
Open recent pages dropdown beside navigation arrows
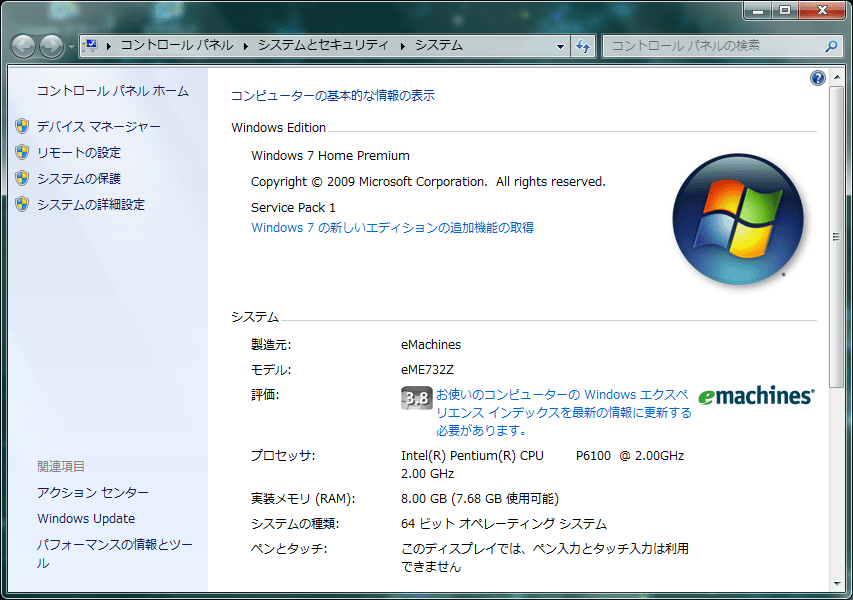click(71, 47)
